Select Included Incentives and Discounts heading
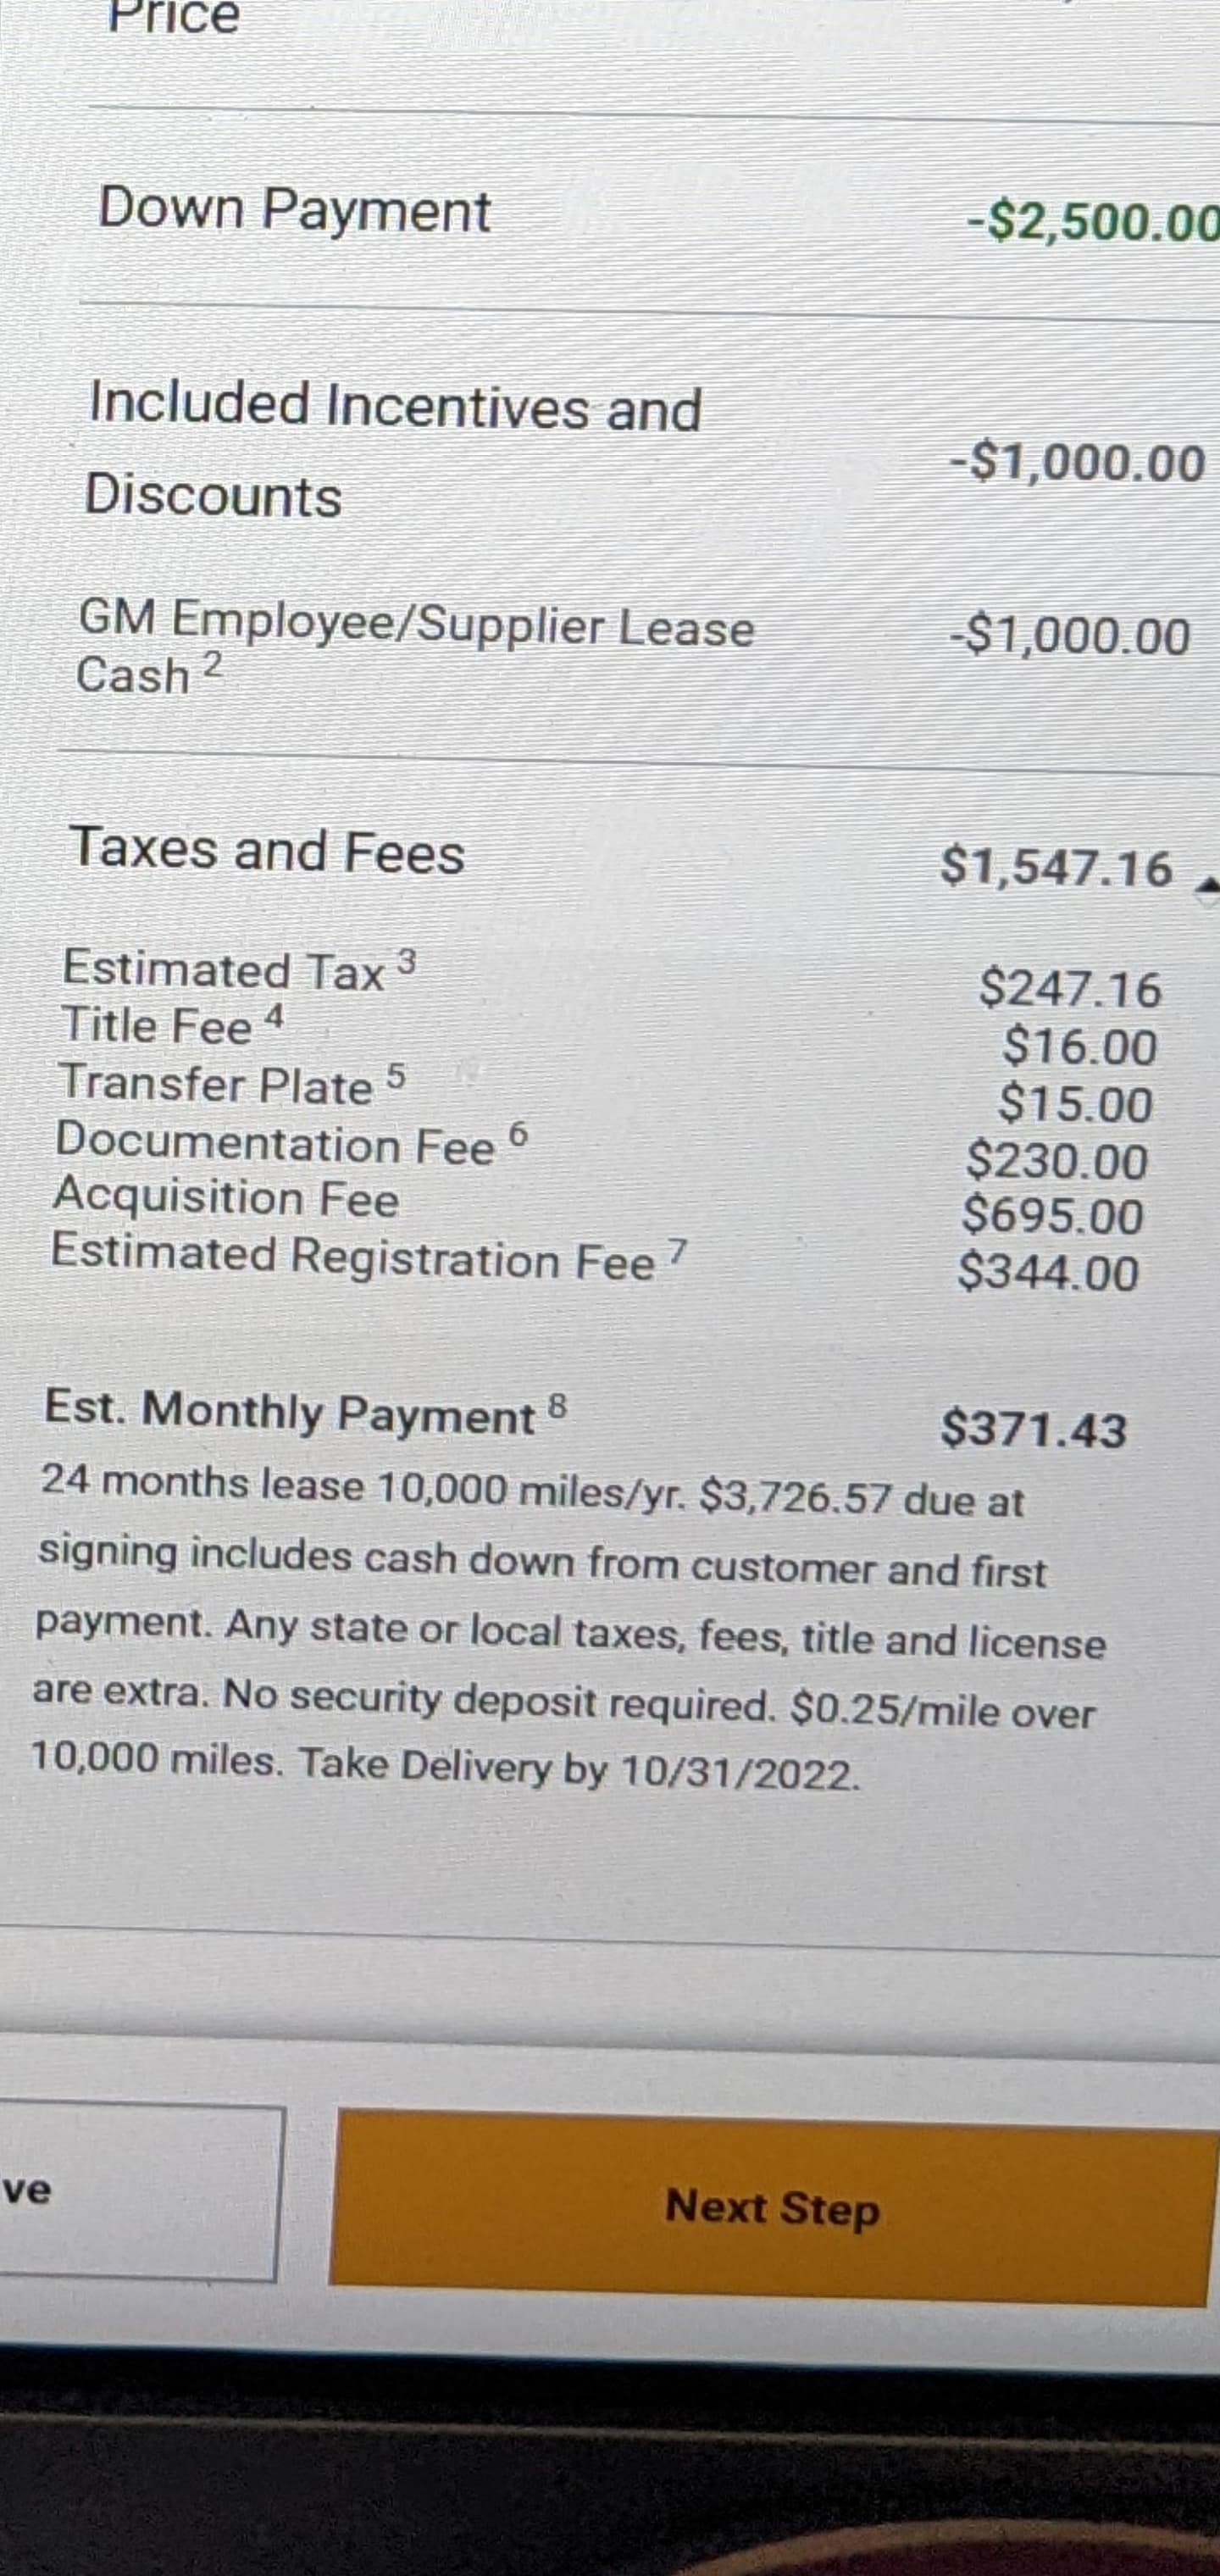Screen dimensions: 1220x2576 click(x=393, y=450)
